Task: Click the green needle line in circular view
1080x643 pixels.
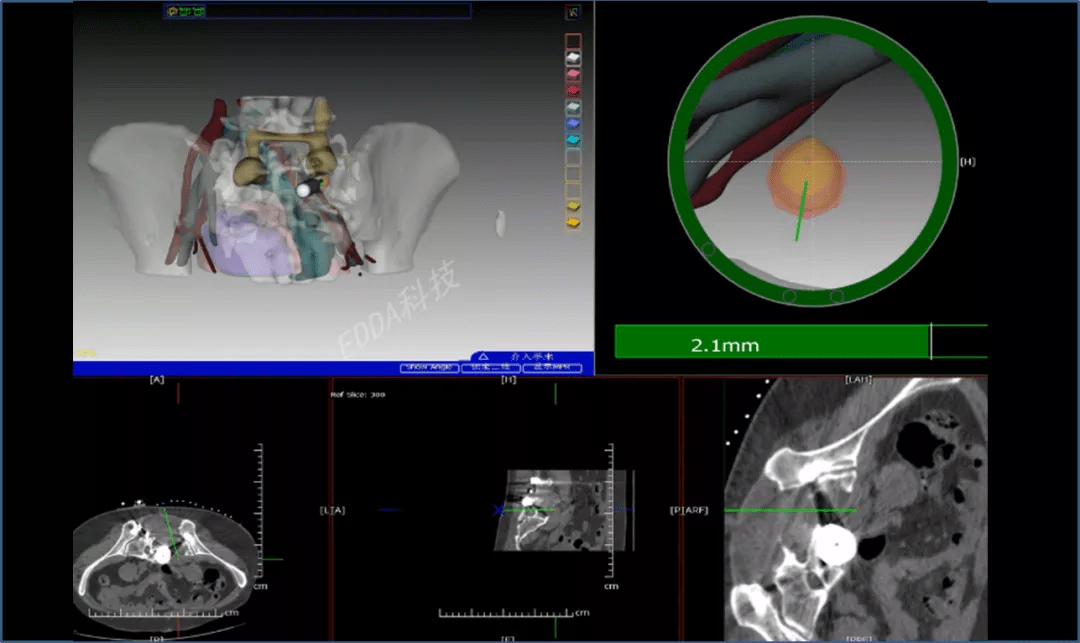Action: pyautogui.click(x=802, y=211)
